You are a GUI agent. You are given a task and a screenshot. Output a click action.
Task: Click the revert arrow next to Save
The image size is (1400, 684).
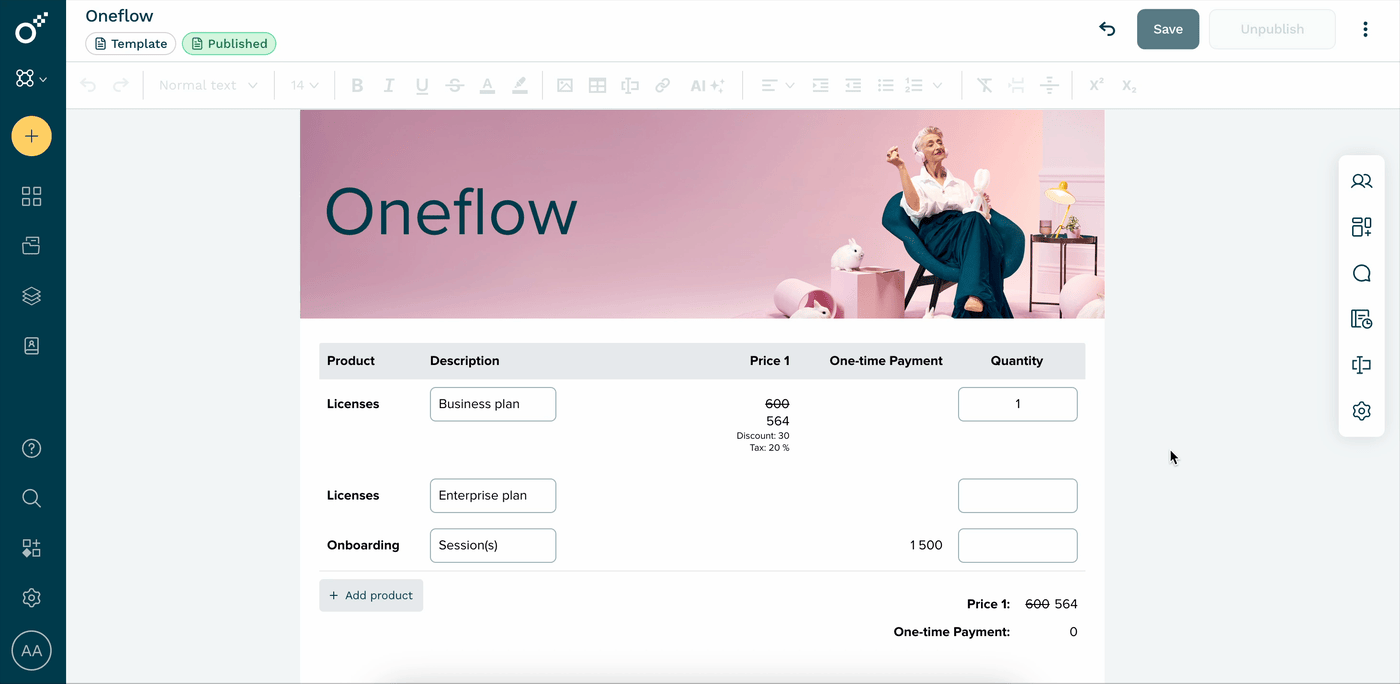1107,29
